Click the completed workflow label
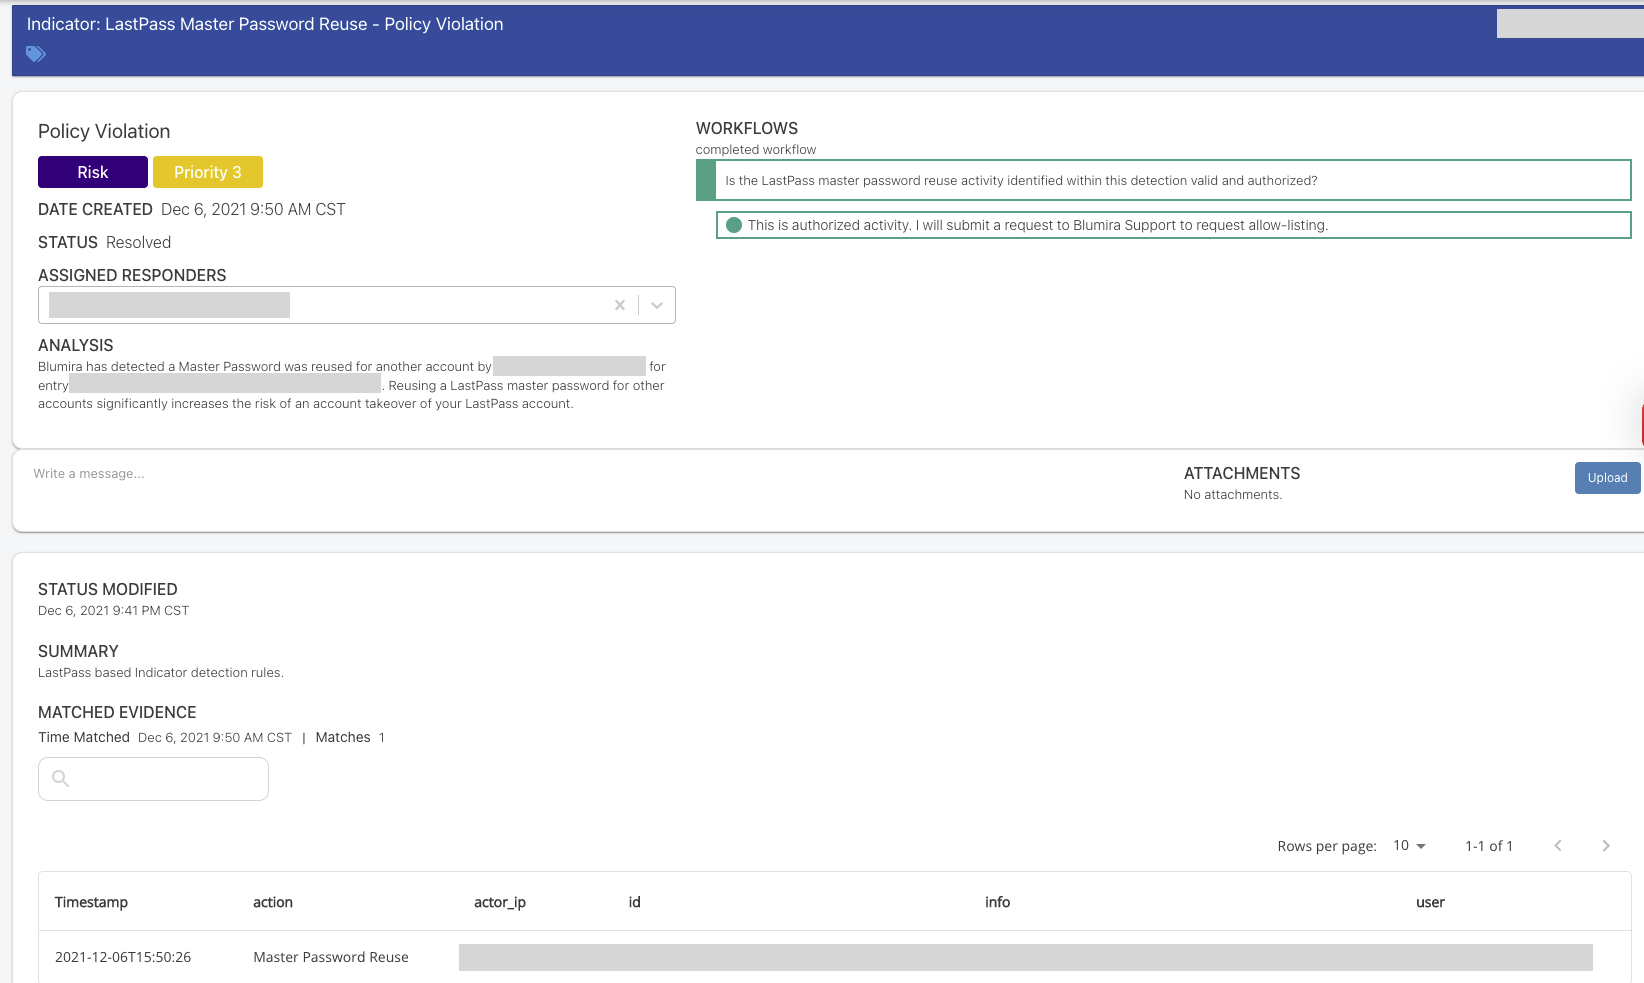The height and width of the screenshot is (983, 1644). coord(756,150)
